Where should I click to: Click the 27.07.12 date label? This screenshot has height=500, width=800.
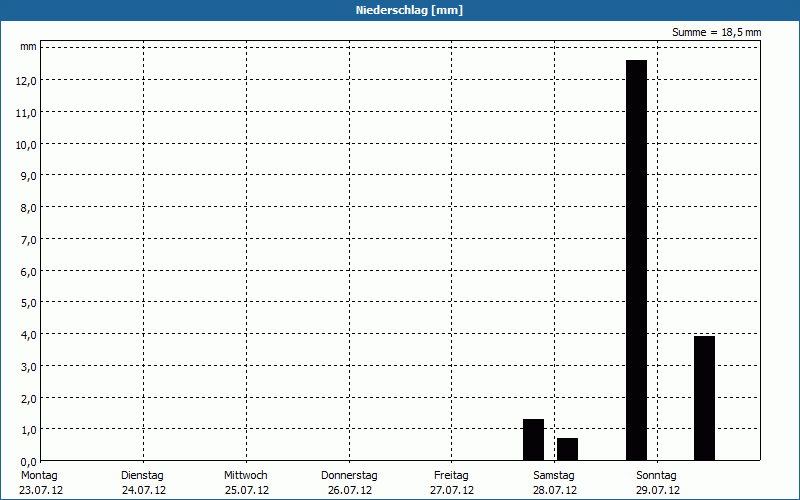tap(452, 490)
